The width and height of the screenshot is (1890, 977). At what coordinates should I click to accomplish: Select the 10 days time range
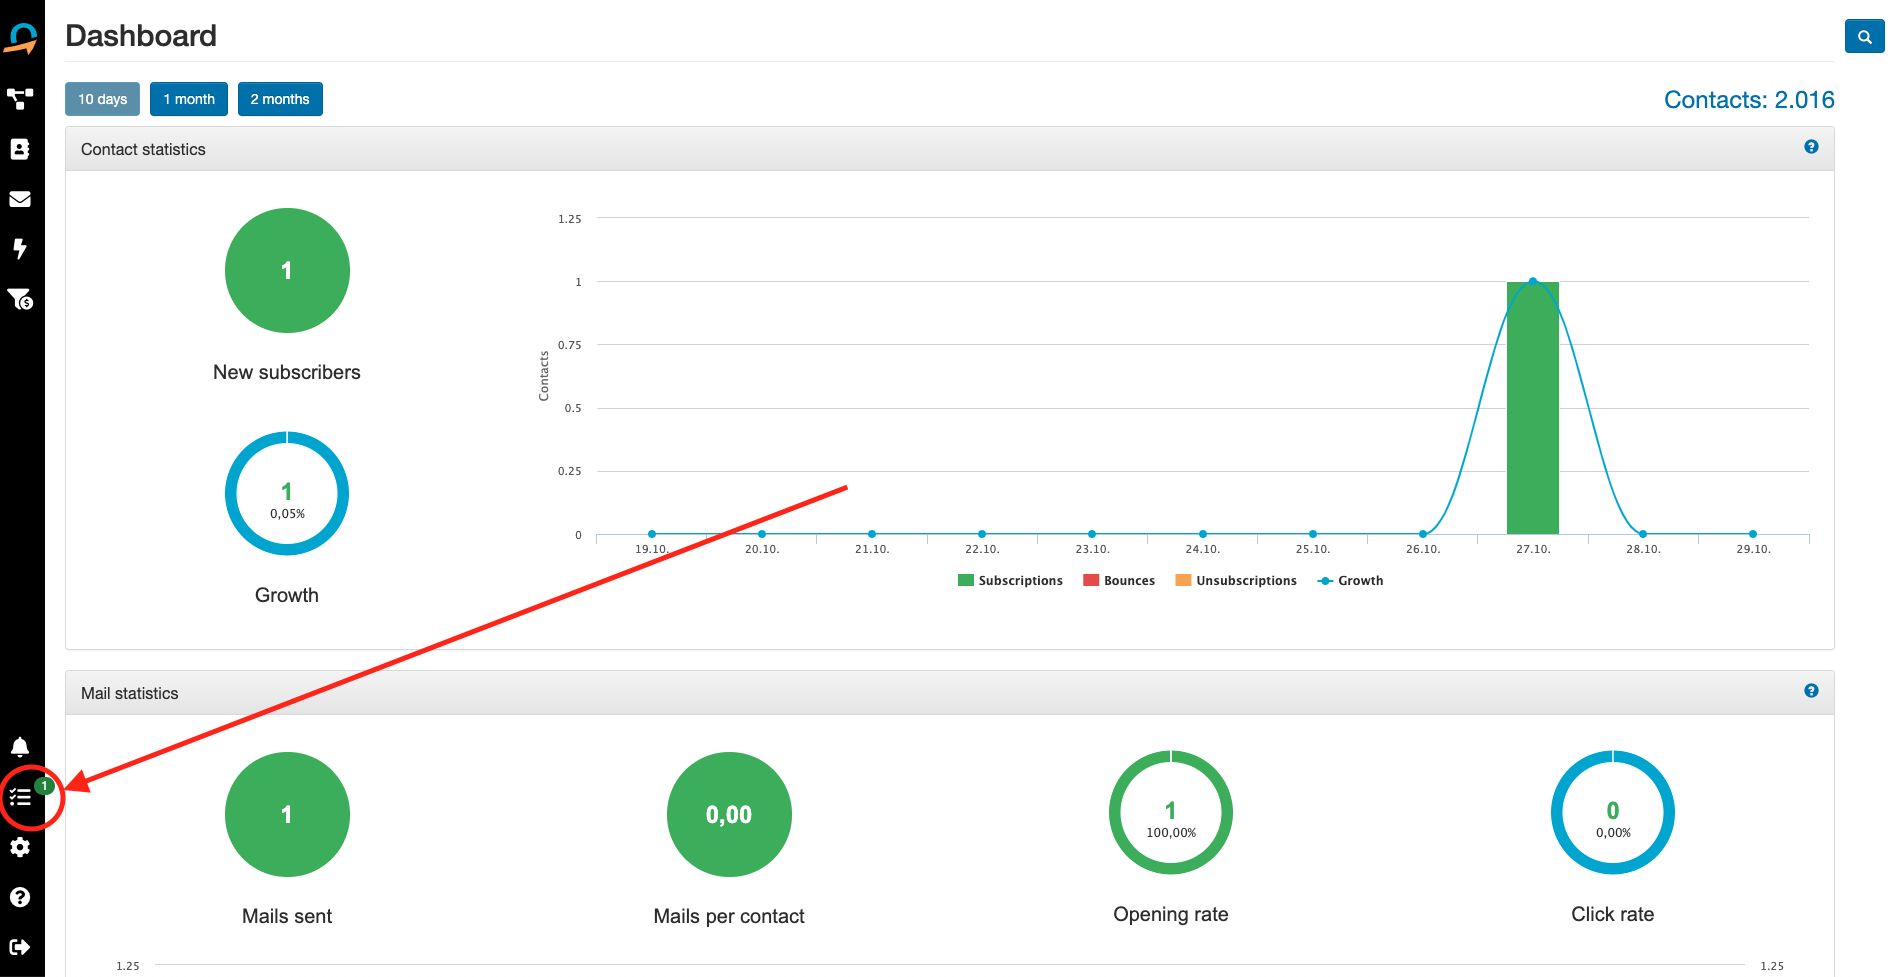point(102,99)
